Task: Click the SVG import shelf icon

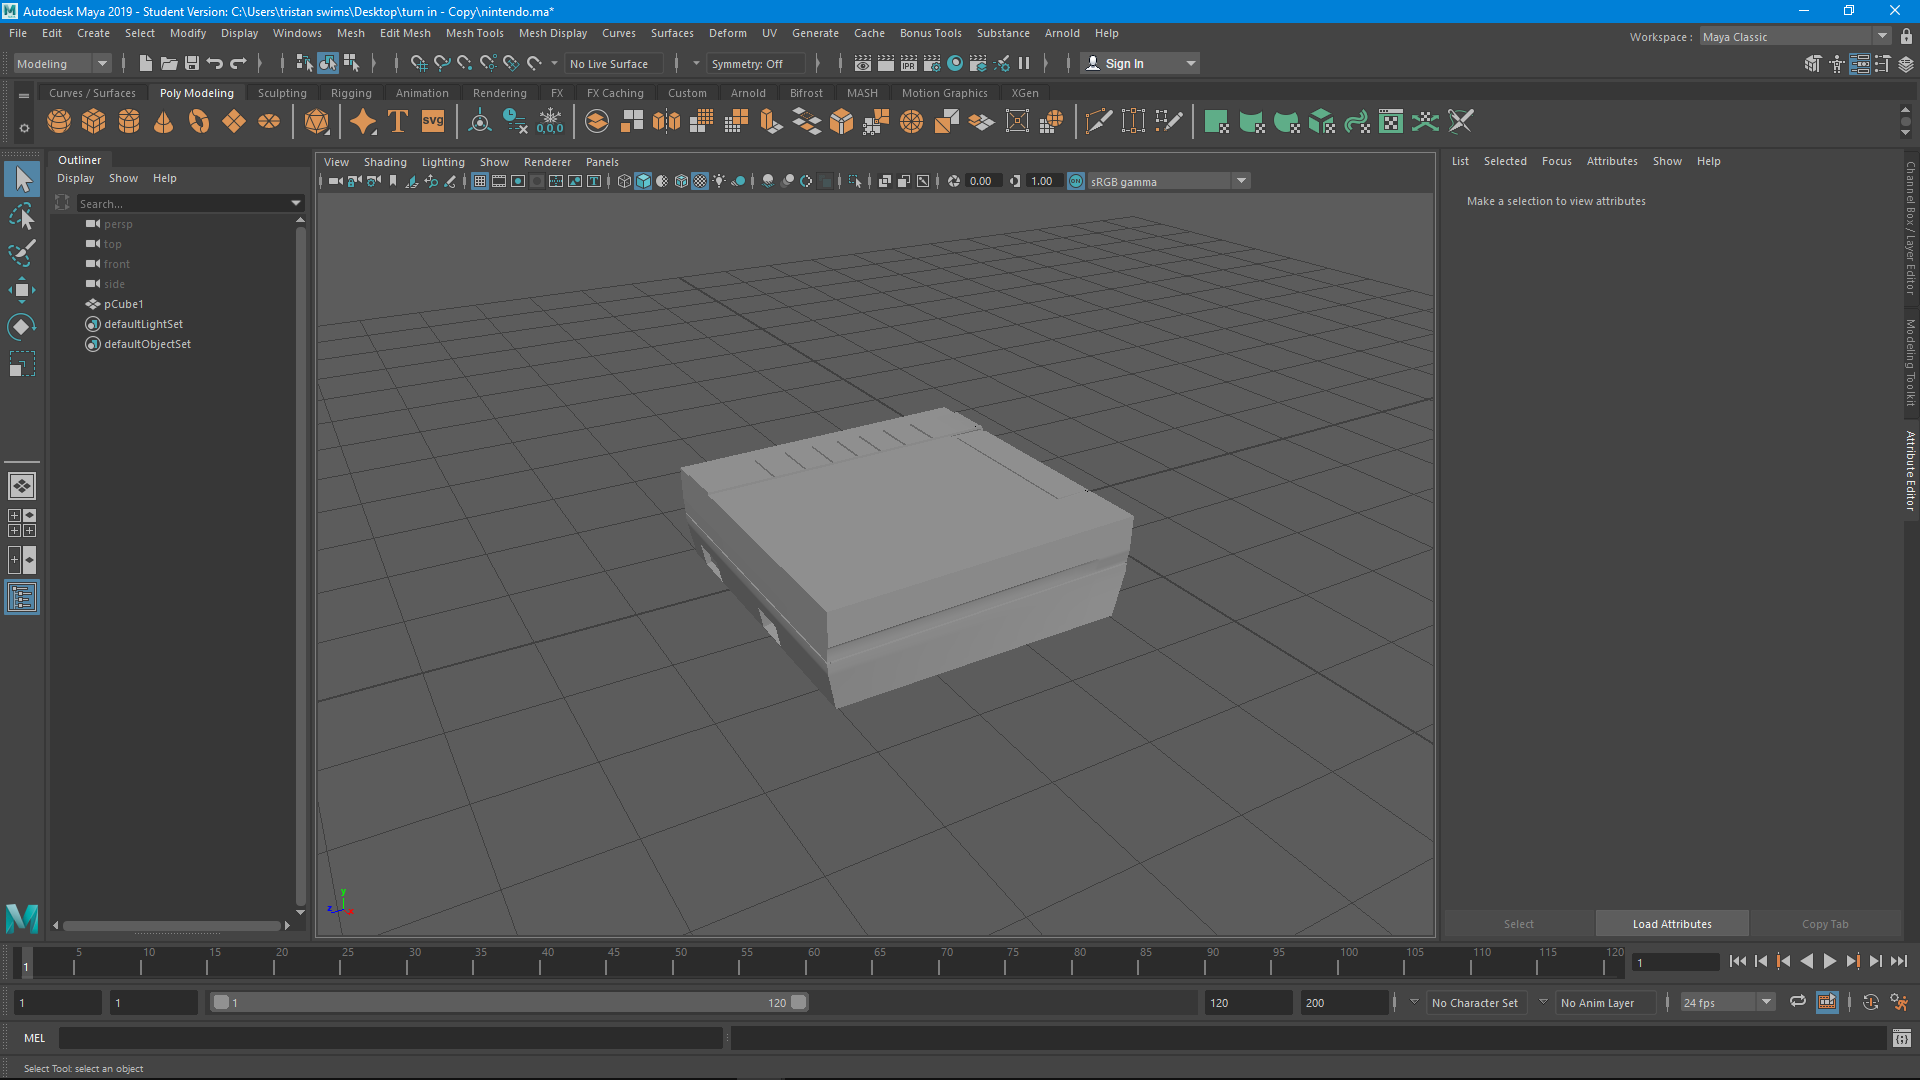Action: click(433, 122)
